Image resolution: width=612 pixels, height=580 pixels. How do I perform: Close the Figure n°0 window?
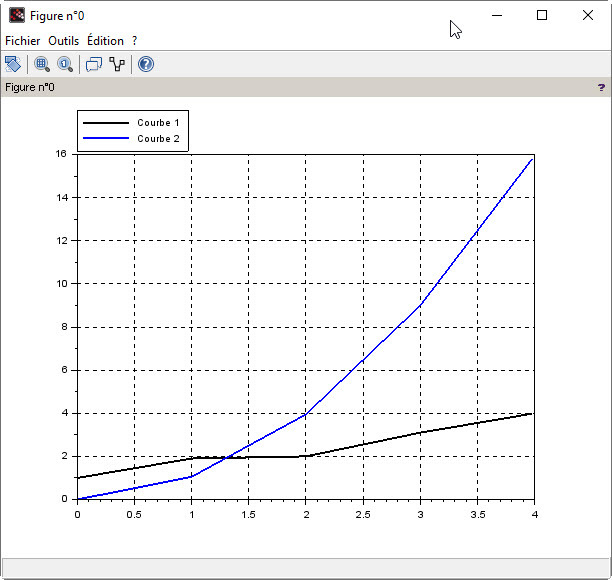click(x=588, y=16)
